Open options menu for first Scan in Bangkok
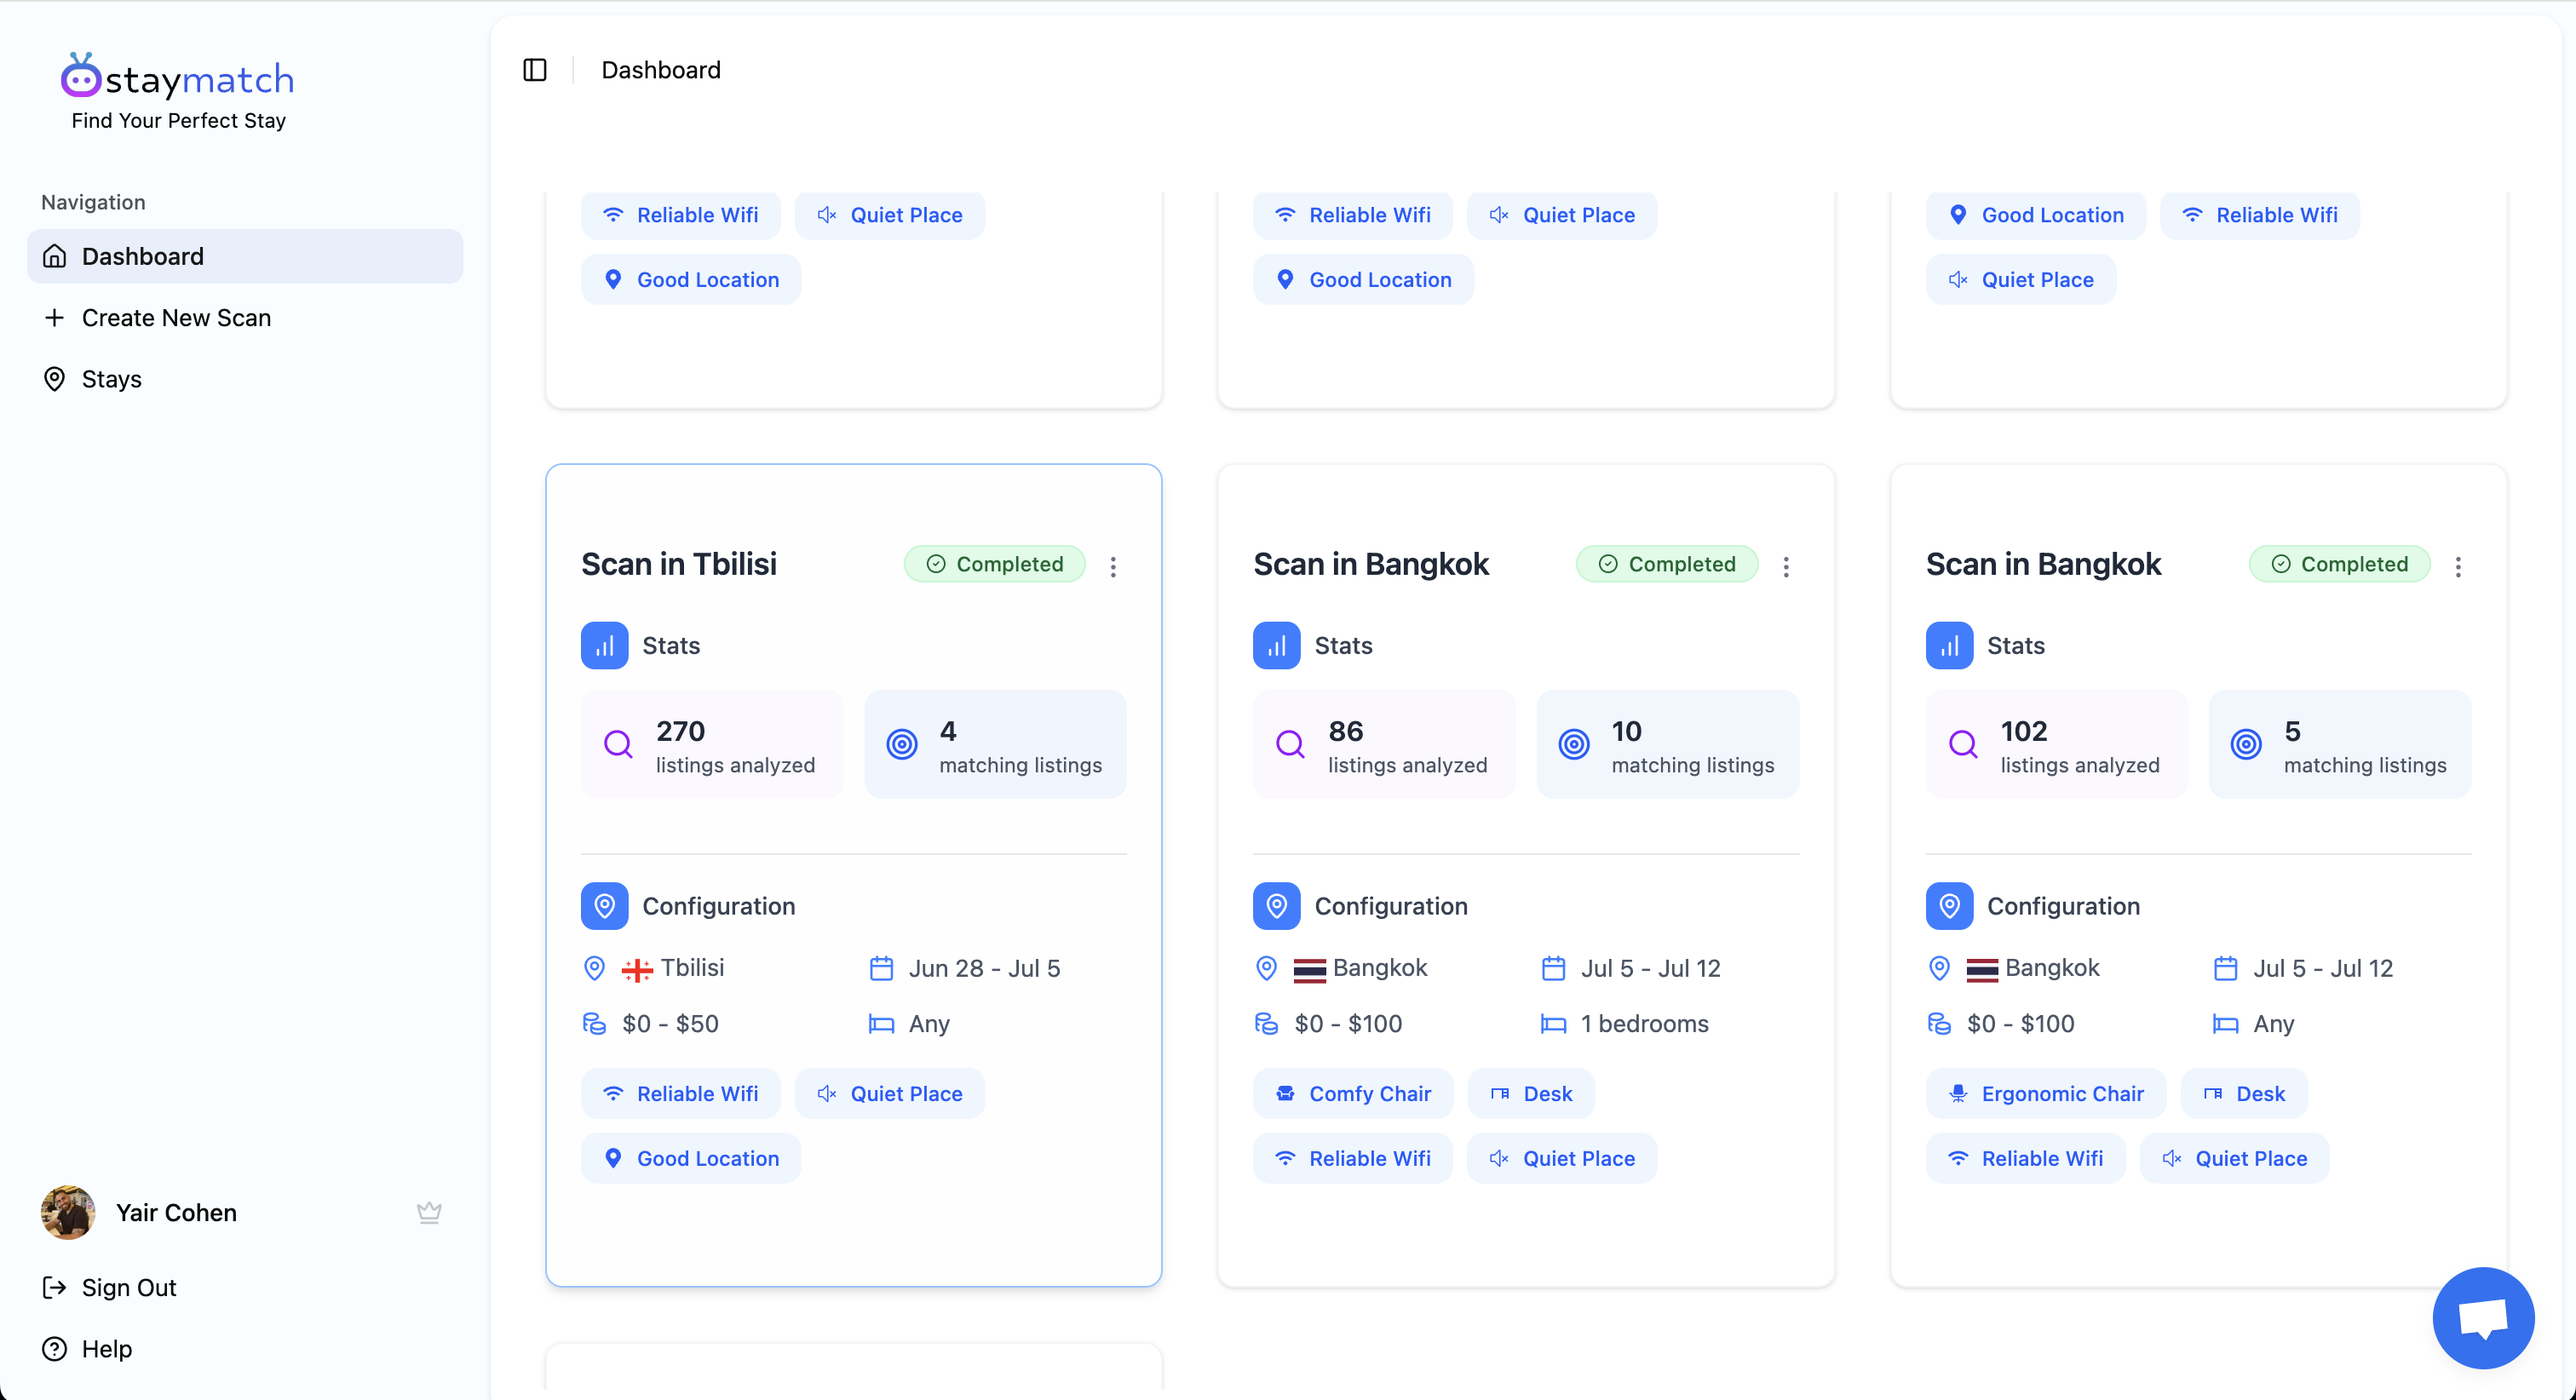2576x1400 pixels. point(1786,567)
